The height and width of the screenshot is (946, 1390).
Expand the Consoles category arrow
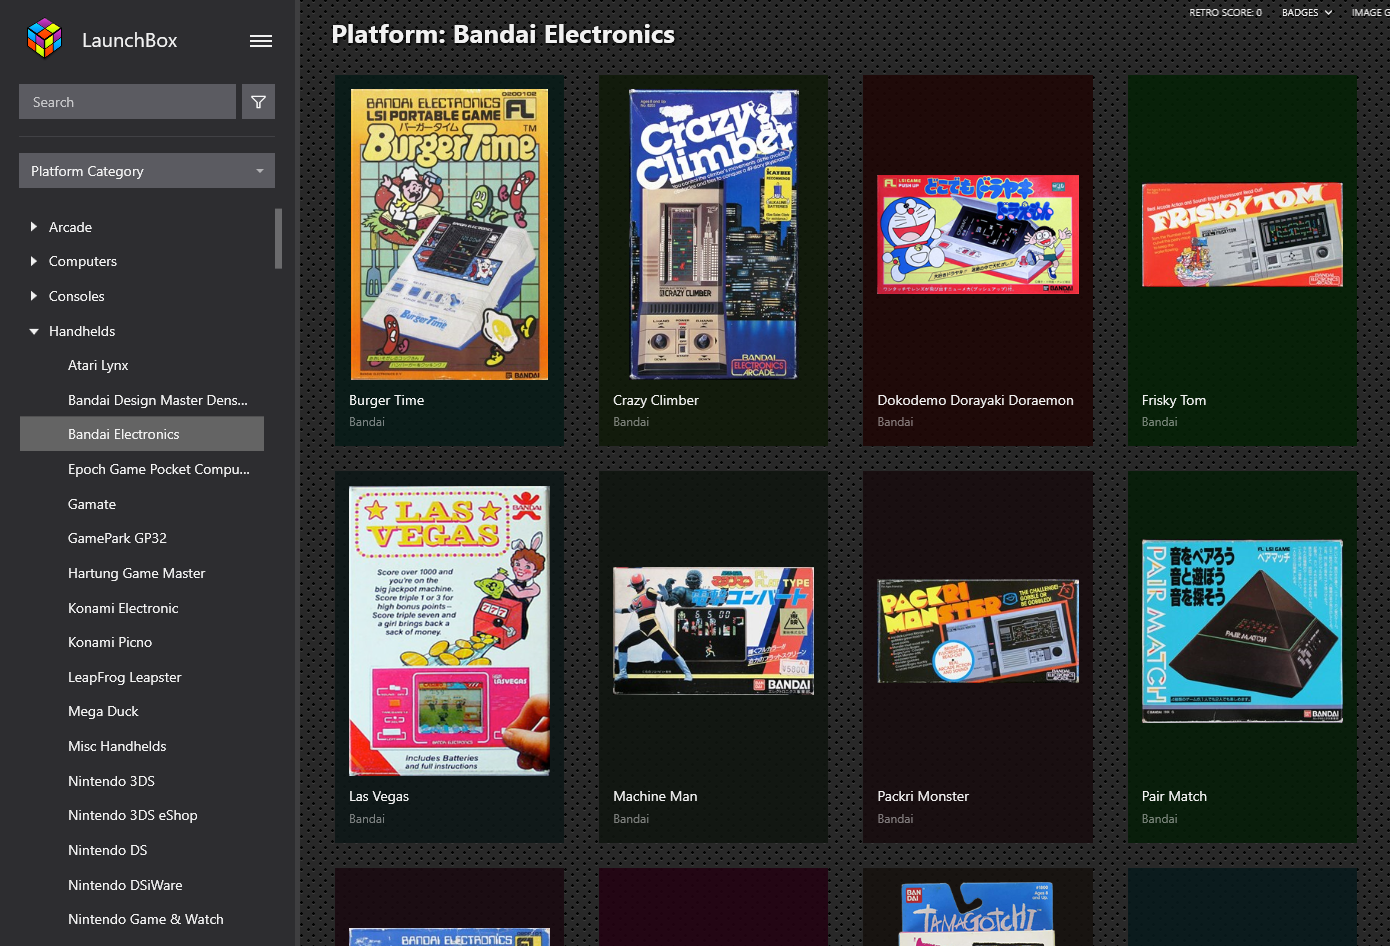point(34,296)
